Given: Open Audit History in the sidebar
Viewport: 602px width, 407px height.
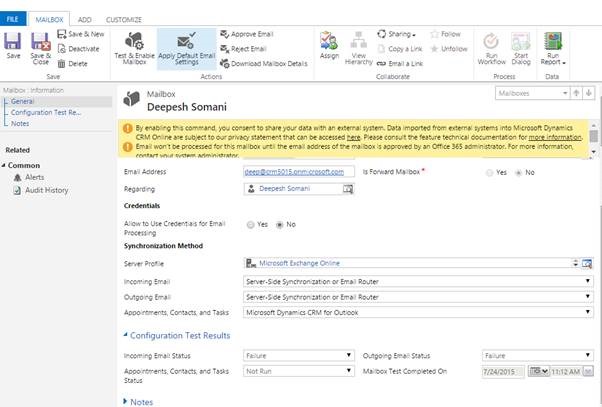Looking at the screenshot, I should pos(46,190).
